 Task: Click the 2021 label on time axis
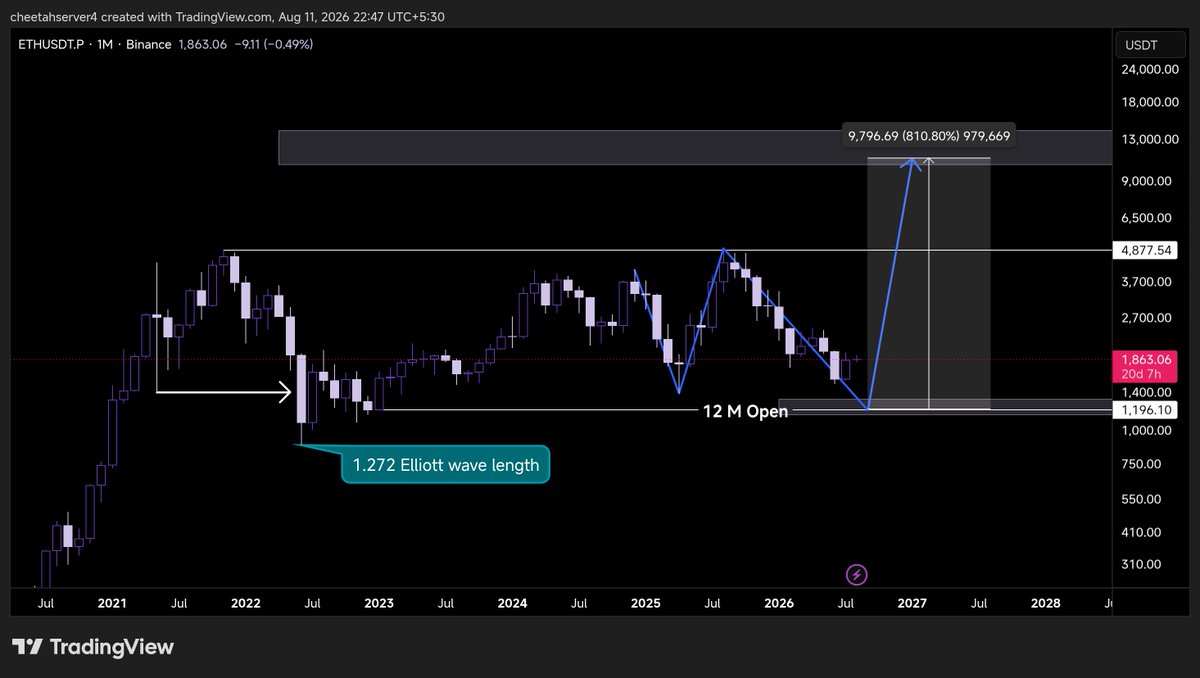coord(112,604)
